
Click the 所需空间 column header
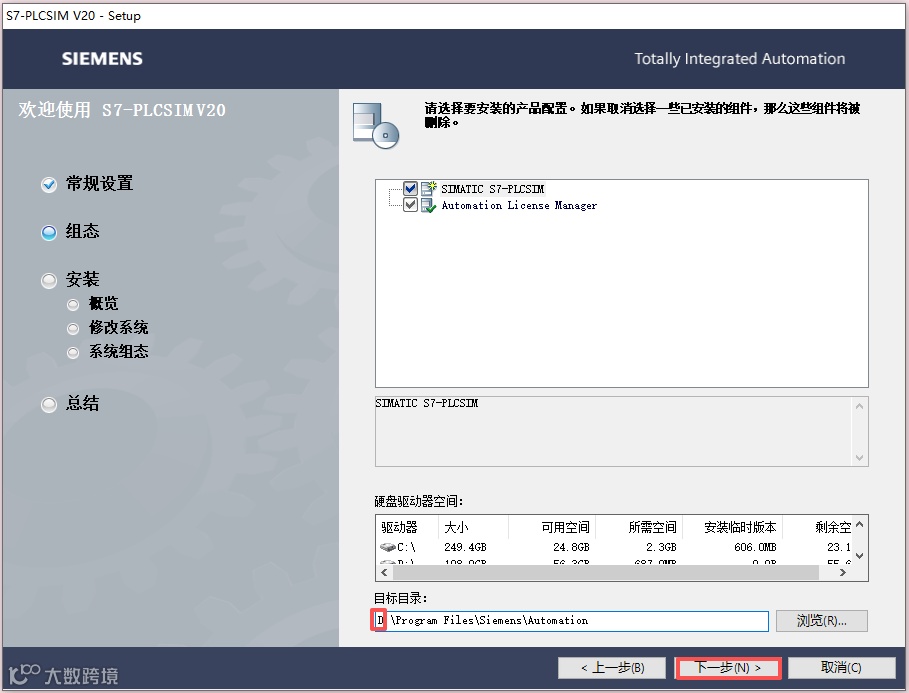[x=639, y=527]
